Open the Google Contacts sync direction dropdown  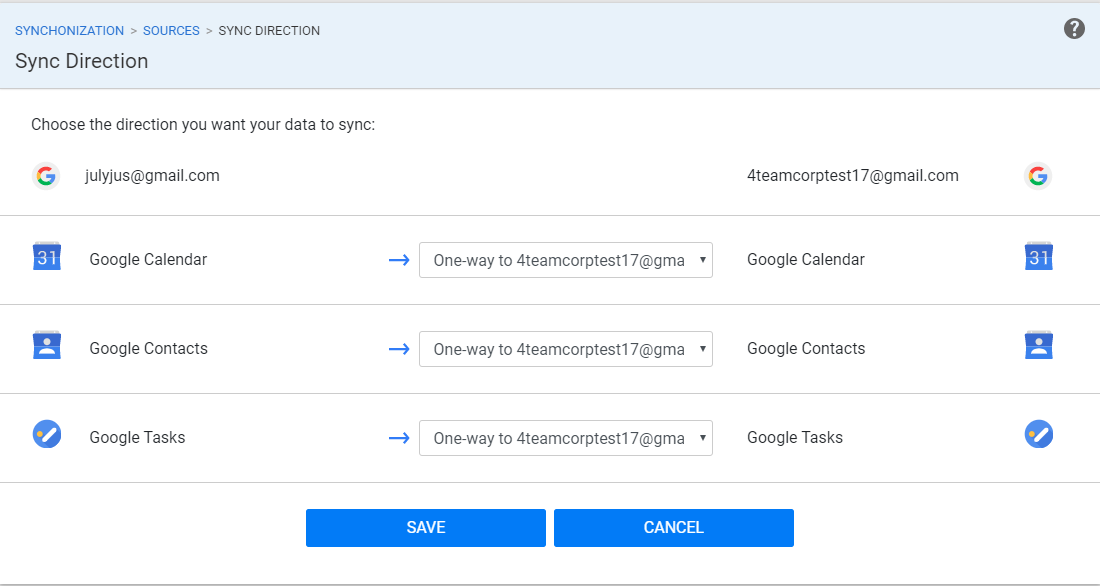pos(566,349)
